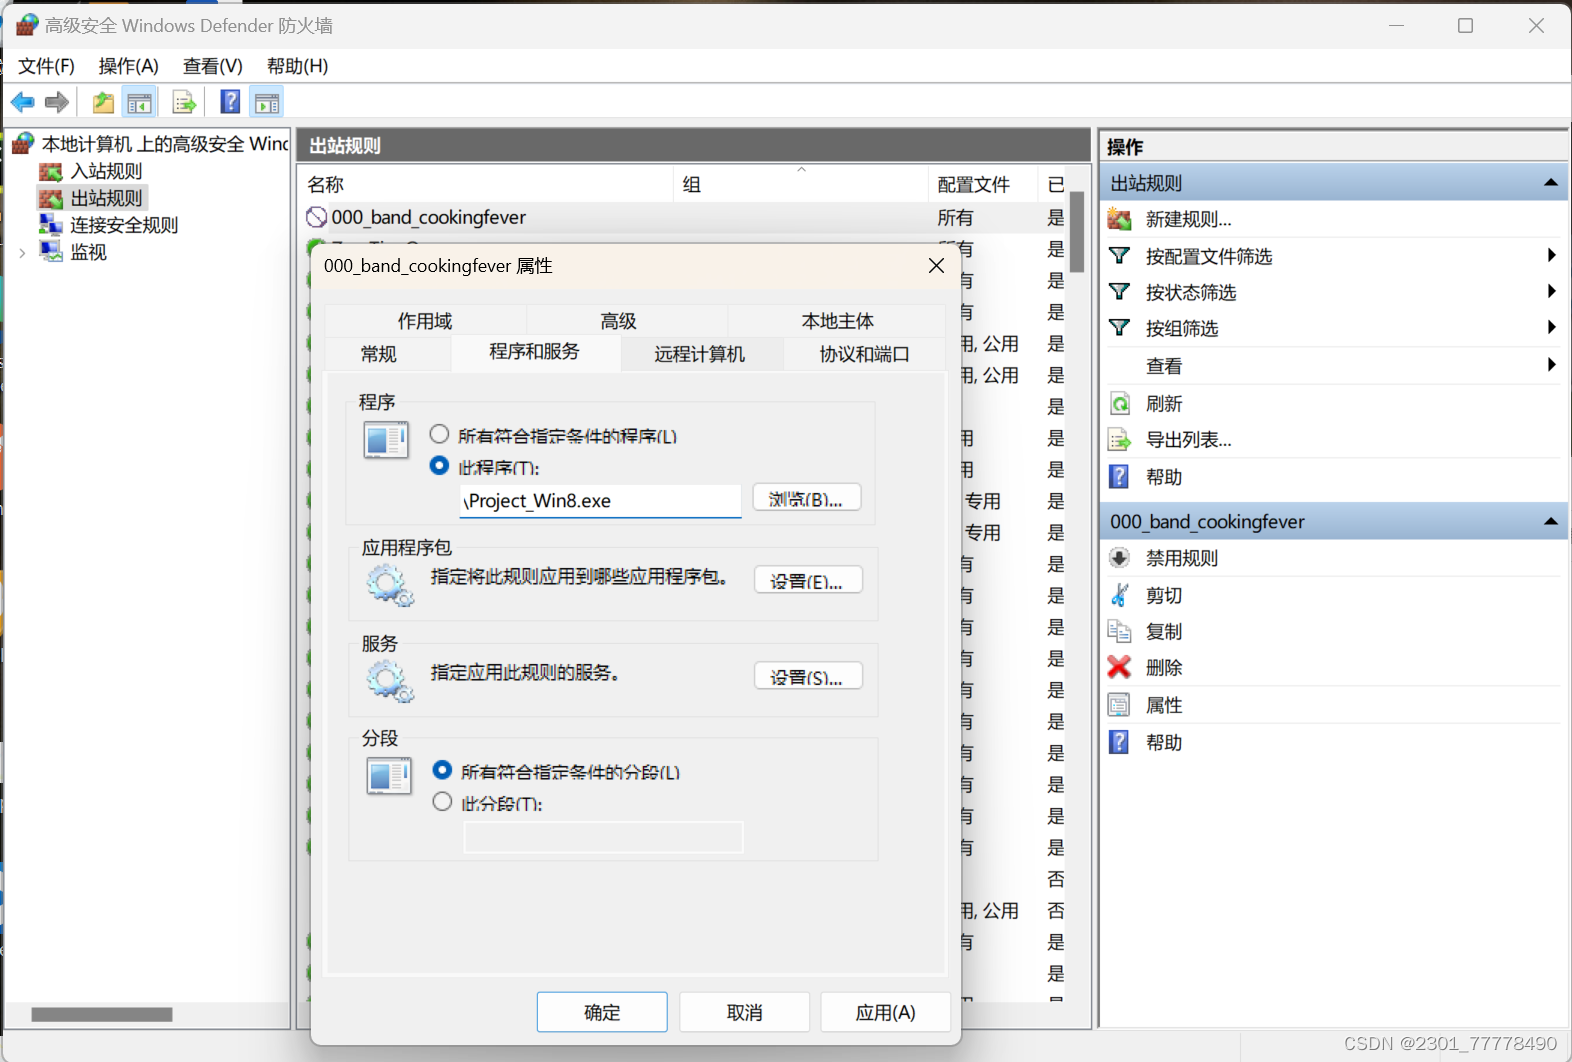Click the red 删除 delete icon
1572x1062 pixels.
point(1120,667)
